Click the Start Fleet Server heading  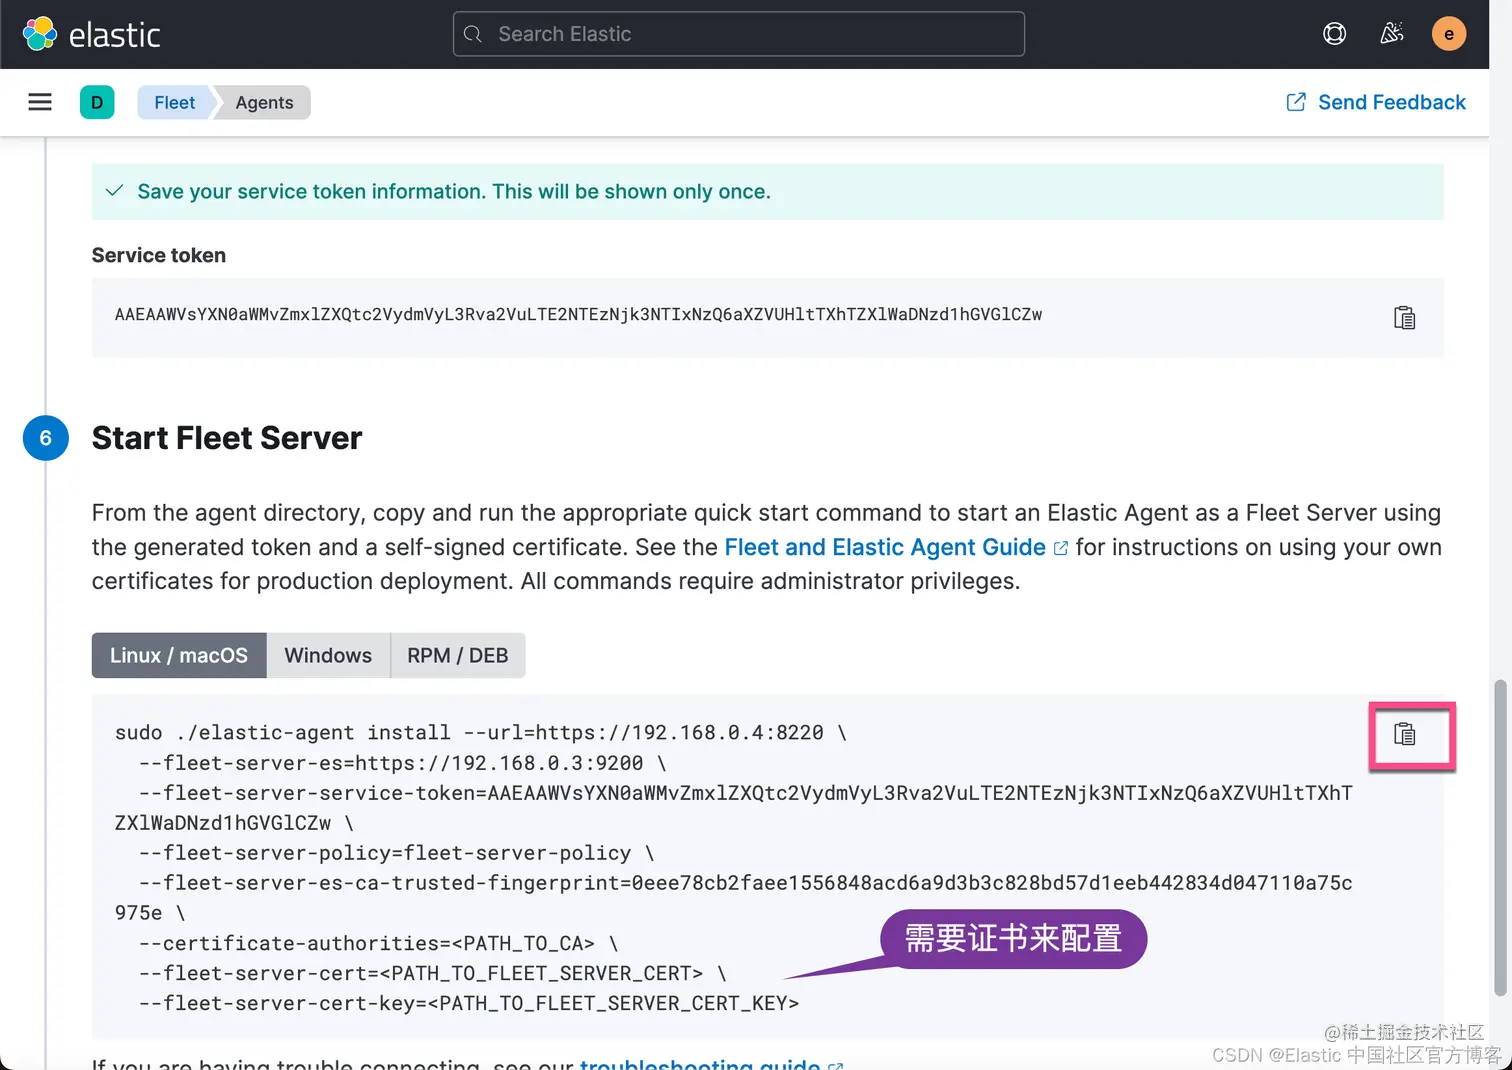227,438
